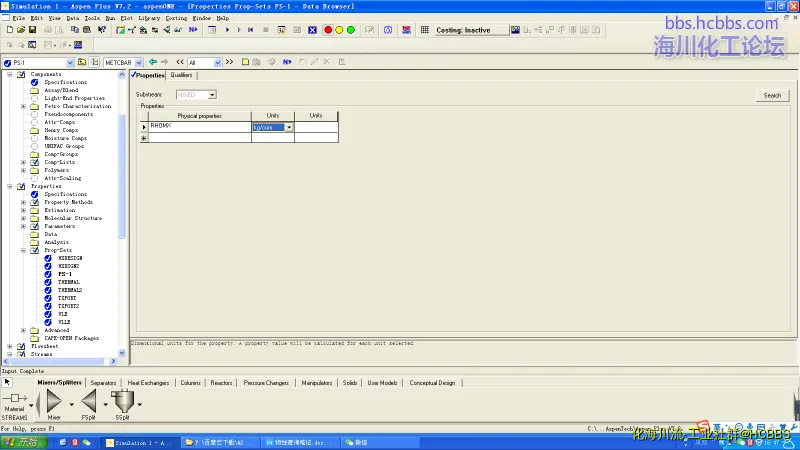The image size is (800, 450).
Task: Click the empty new property row cell
Action: [x=199, y=137]
